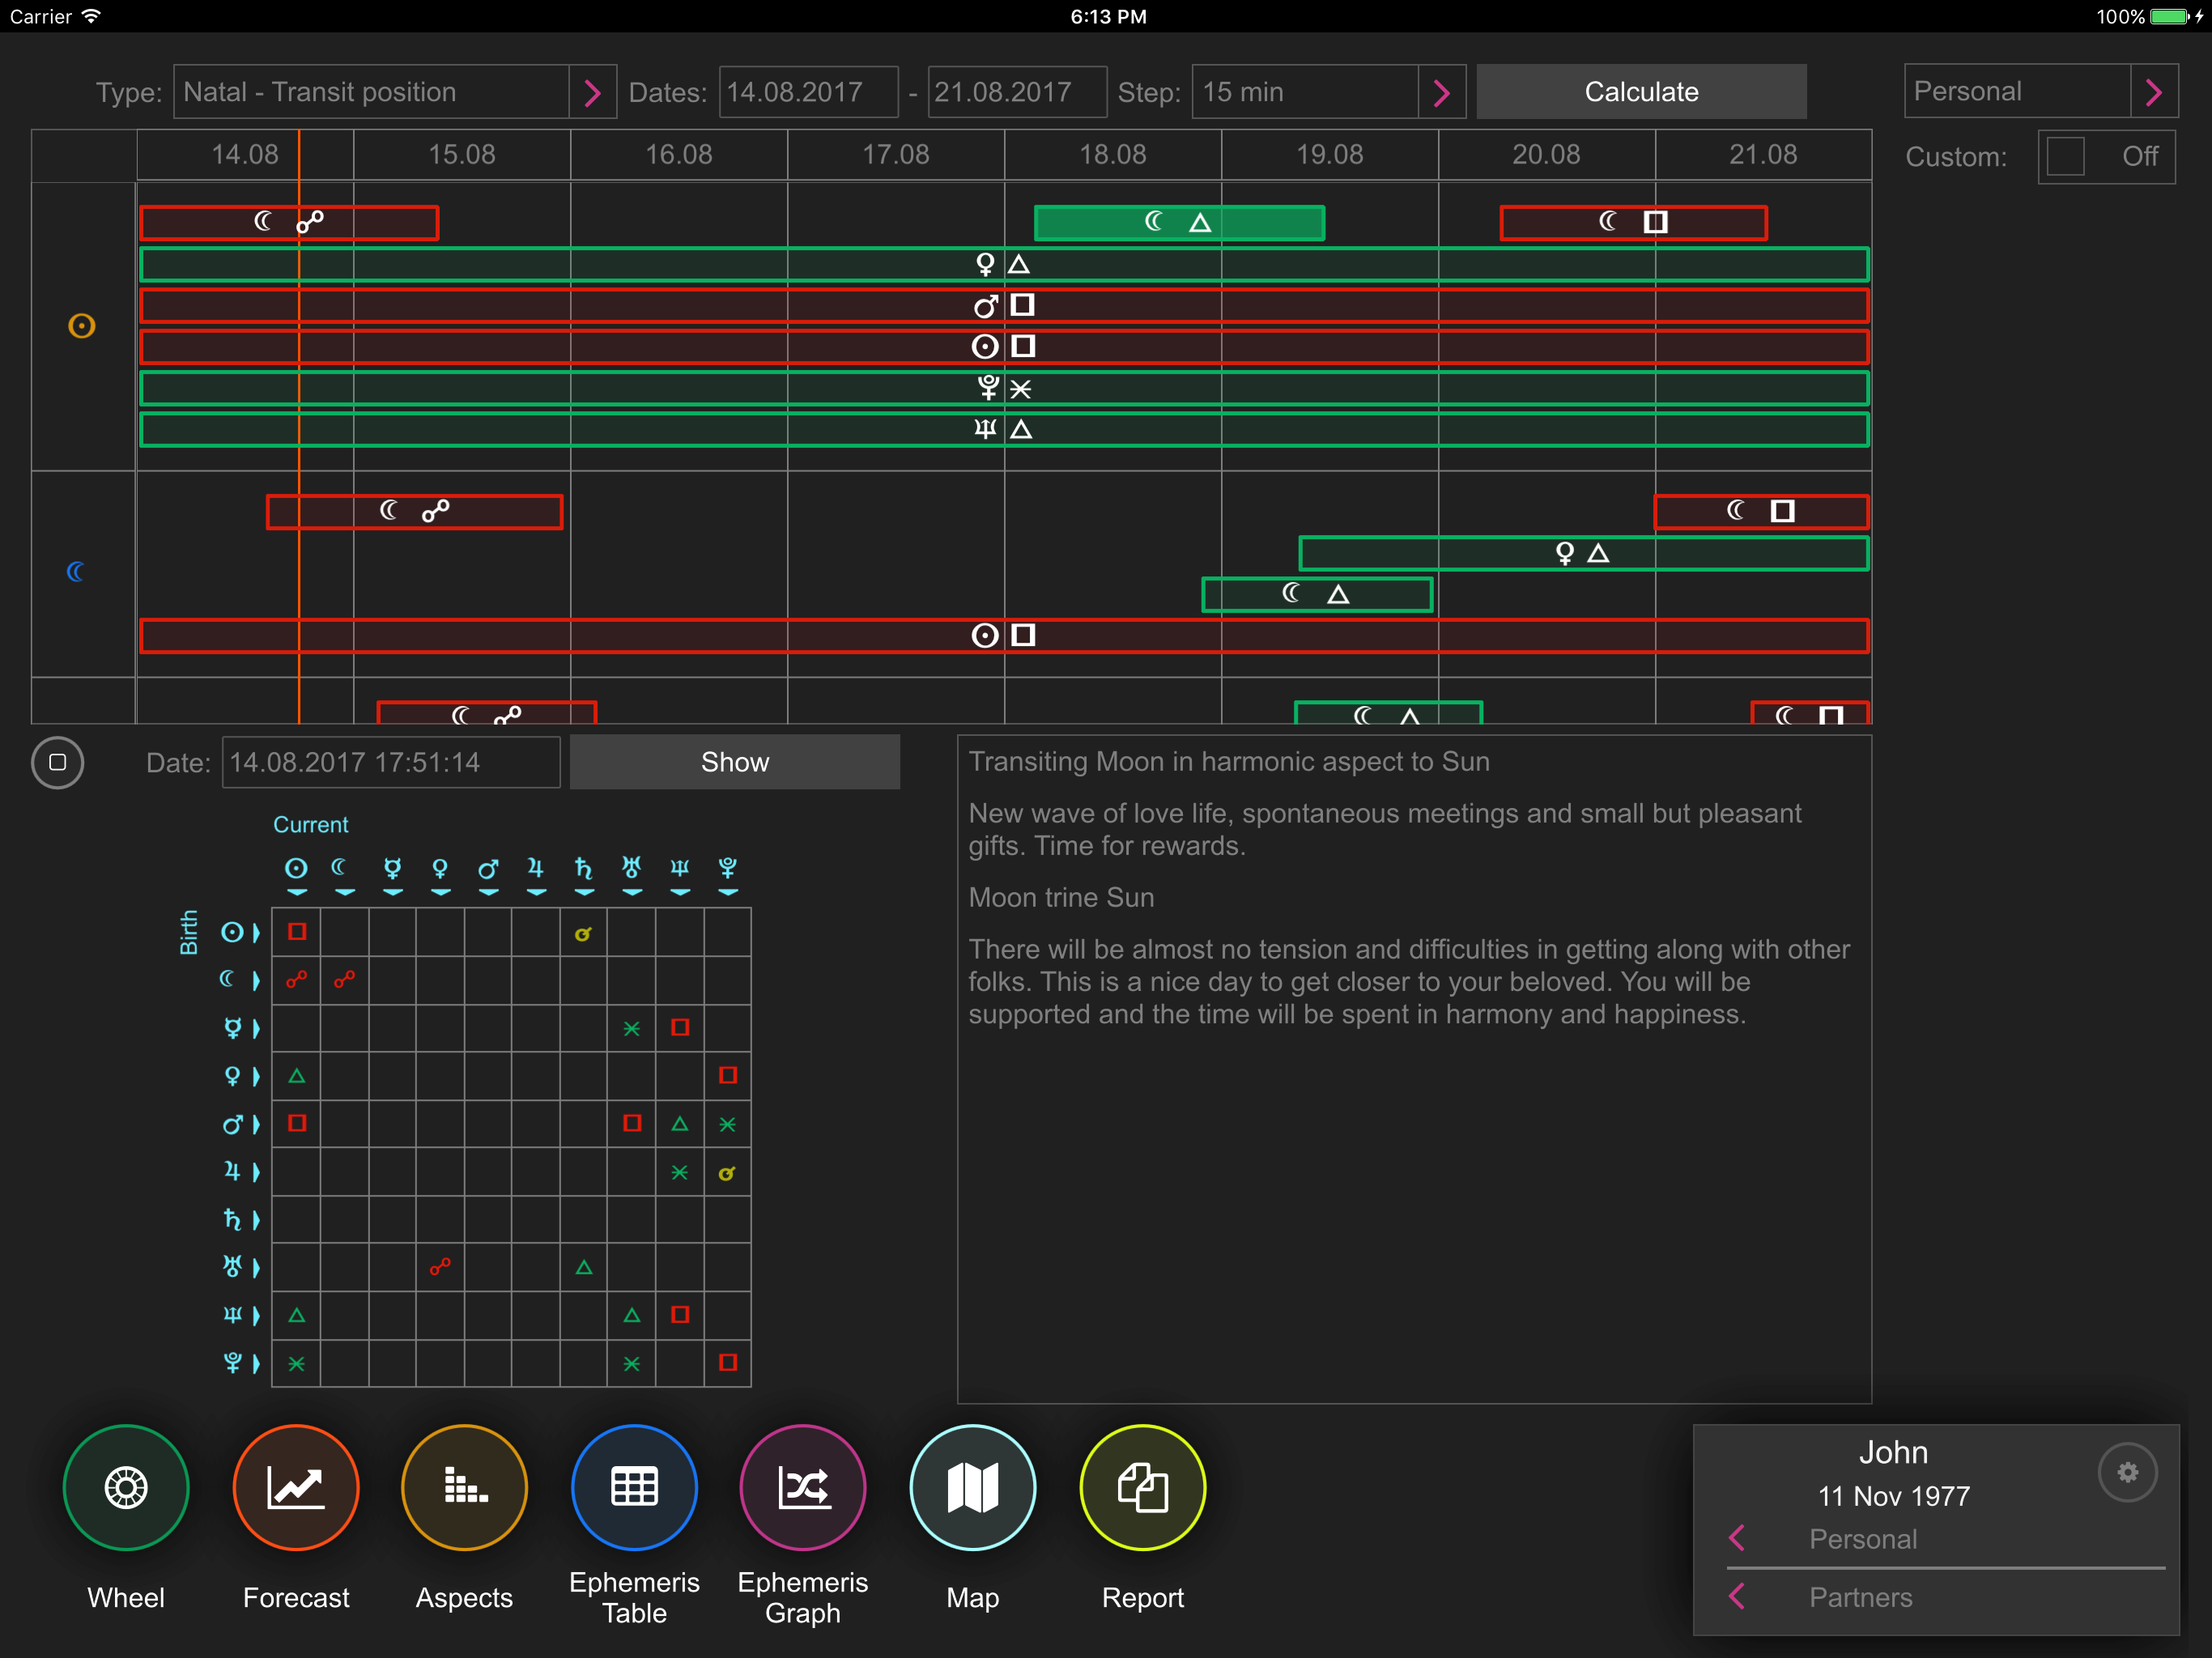Tap the Birth Mars–Current Neptune trine cell
2212x1658 pixels.
[680, 1124]
